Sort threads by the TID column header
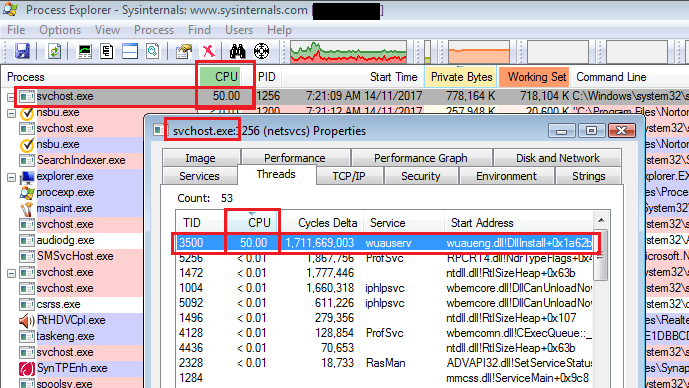Viewport: 689px width, 388px height. [x=200, y=223]
